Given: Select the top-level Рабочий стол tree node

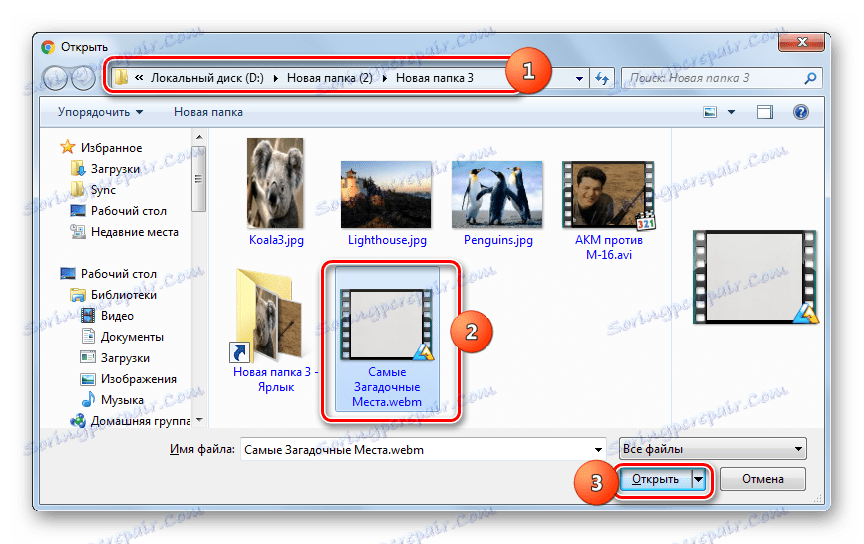Looking at the screenshot, I should coord(118,273).
